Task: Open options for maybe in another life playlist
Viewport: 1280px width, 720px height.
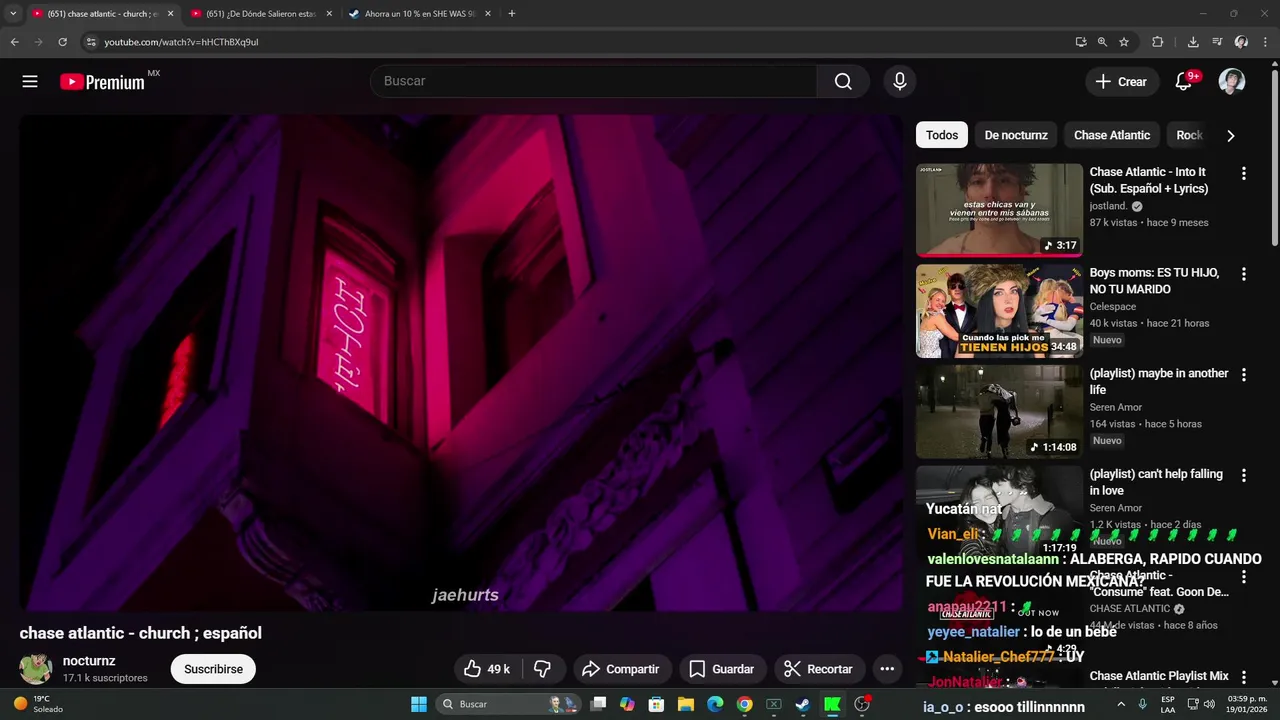Action: point(1244,375)
